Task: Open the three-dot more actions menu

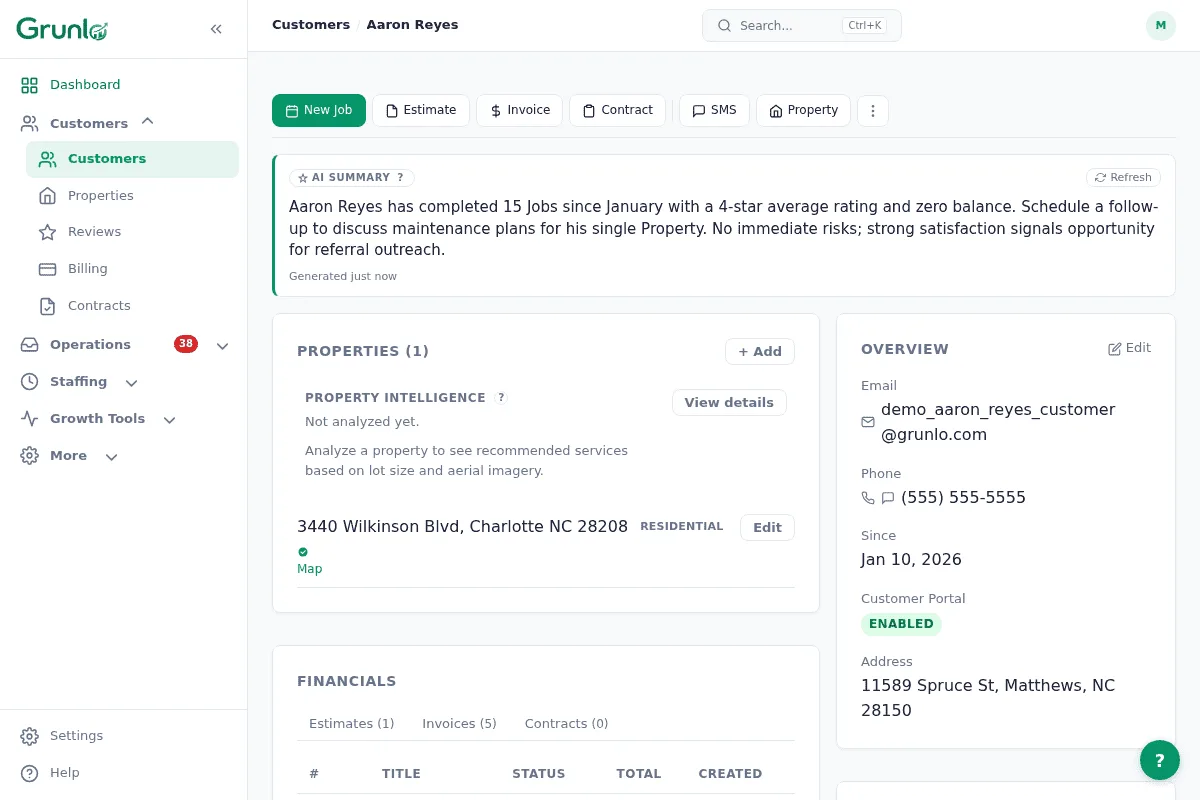Action: pos(873,111)
